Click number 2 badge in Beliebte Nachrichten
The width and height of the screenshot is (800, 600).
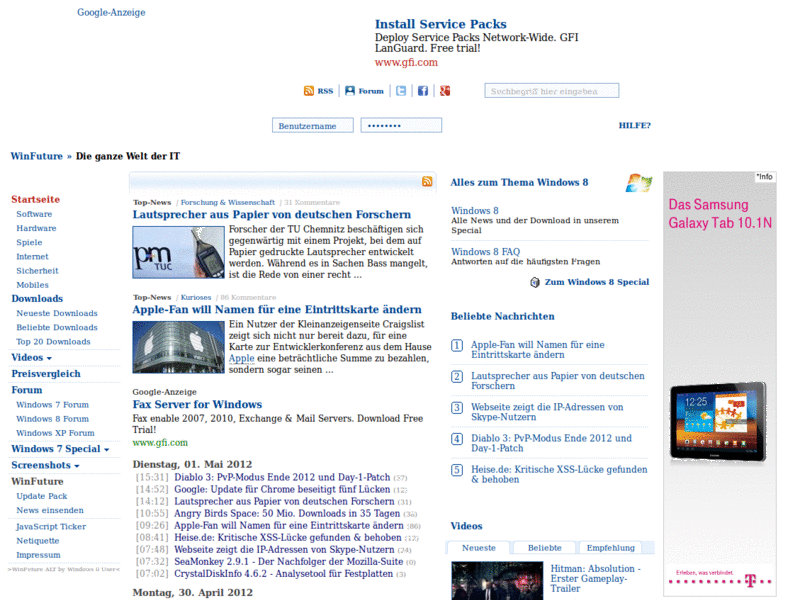pyautogui.click(x=457, y=377)
